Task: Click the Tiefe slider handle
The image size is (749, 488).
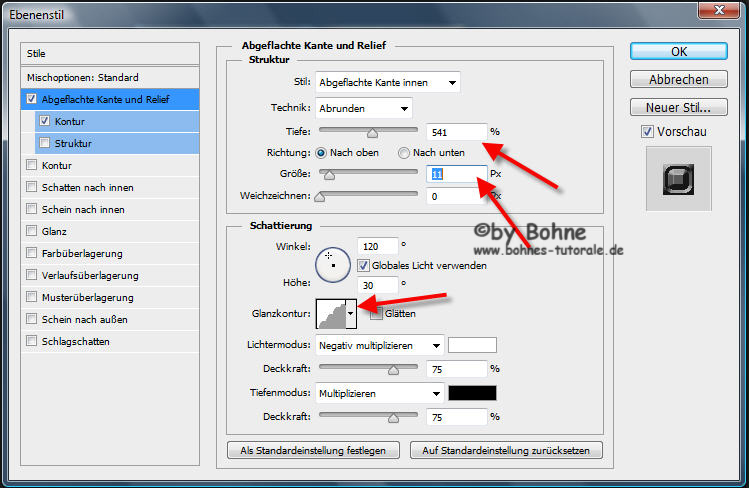Action: (372, 132)
